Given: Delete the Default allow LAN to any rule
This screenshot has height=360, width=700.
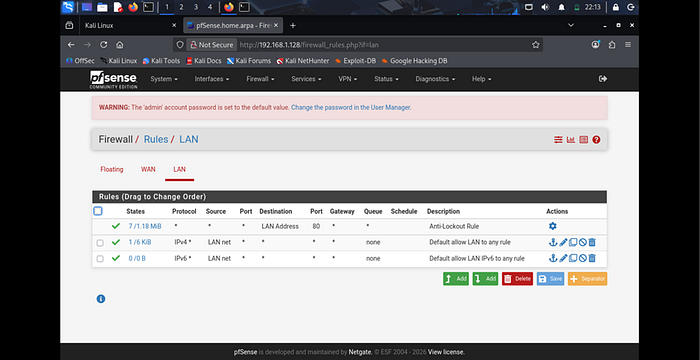Looking at the screenshot, I should pos(592,242).
